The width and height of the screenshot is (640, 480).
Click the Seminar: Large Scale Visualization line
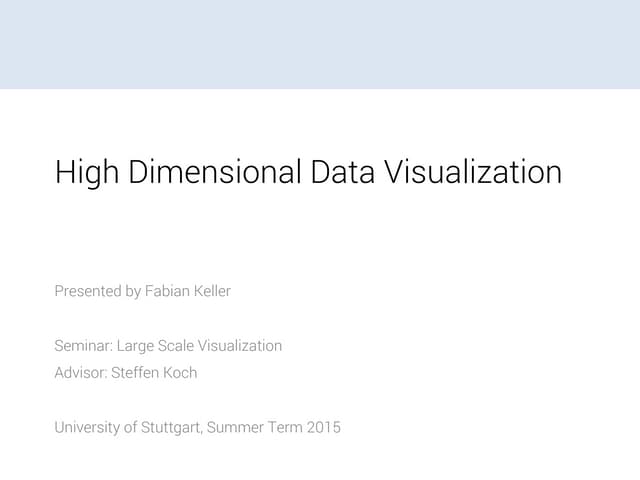pos(168,346)
